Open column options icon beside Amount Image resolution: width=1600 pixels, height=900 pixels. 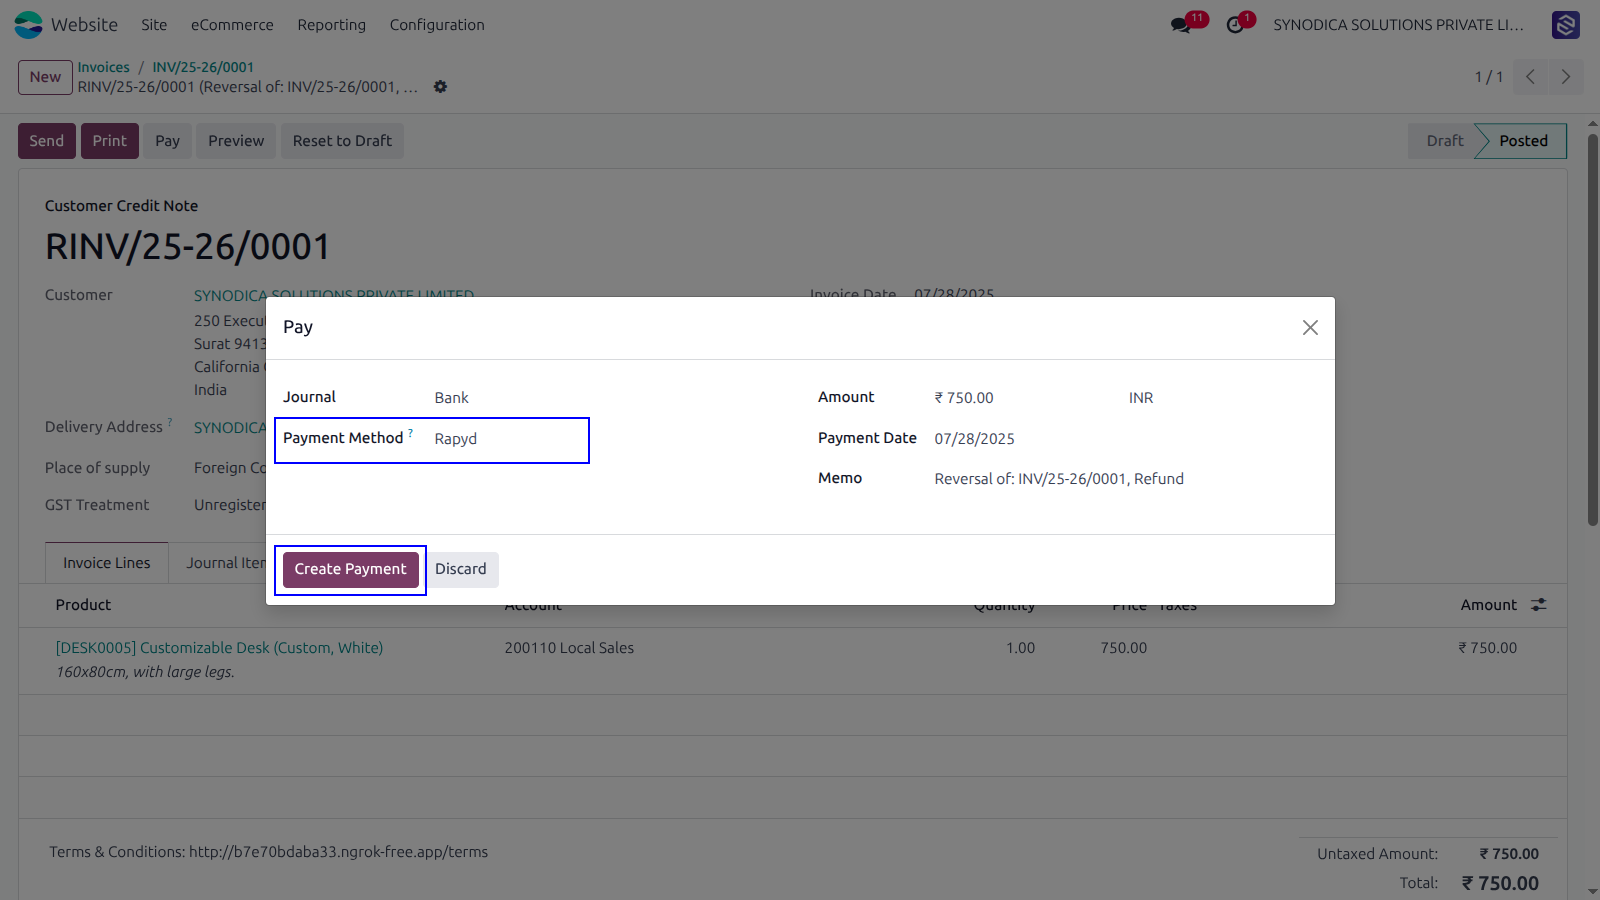click(1538, 605)
